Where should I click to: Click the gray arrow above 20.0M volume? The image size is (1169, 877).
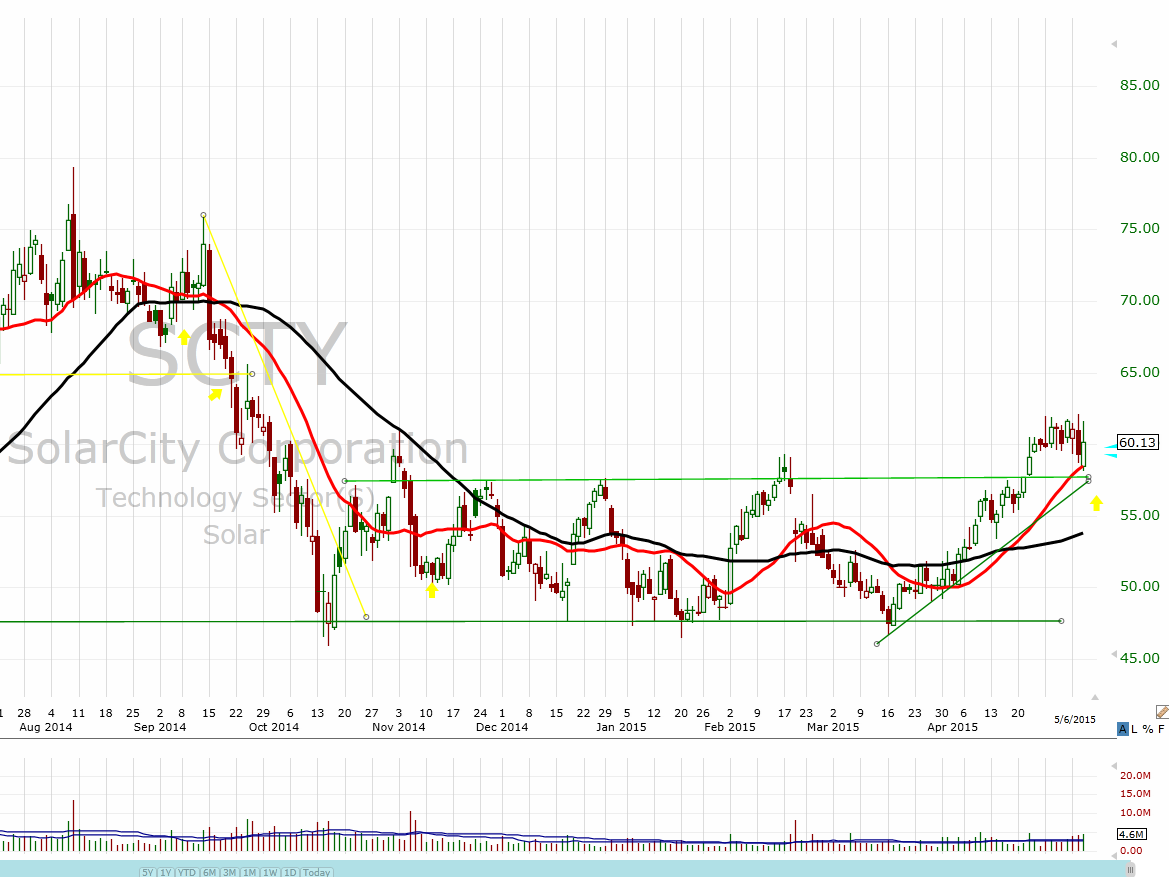[1114, 766]
